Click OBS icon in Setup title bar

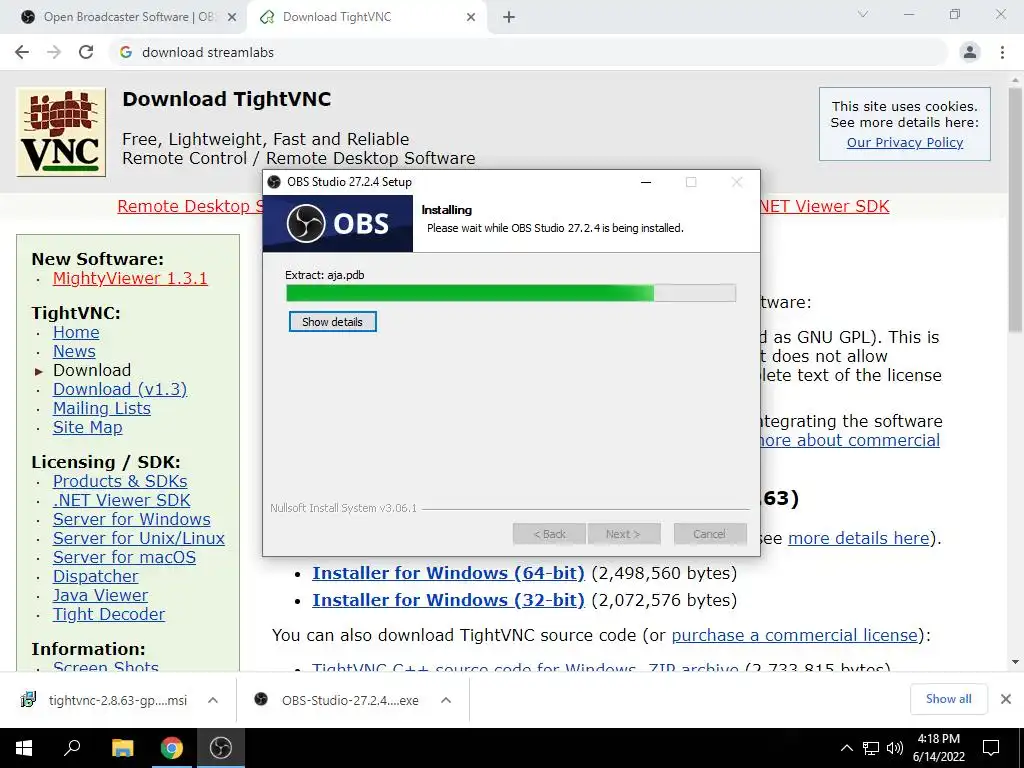(274, 182)
